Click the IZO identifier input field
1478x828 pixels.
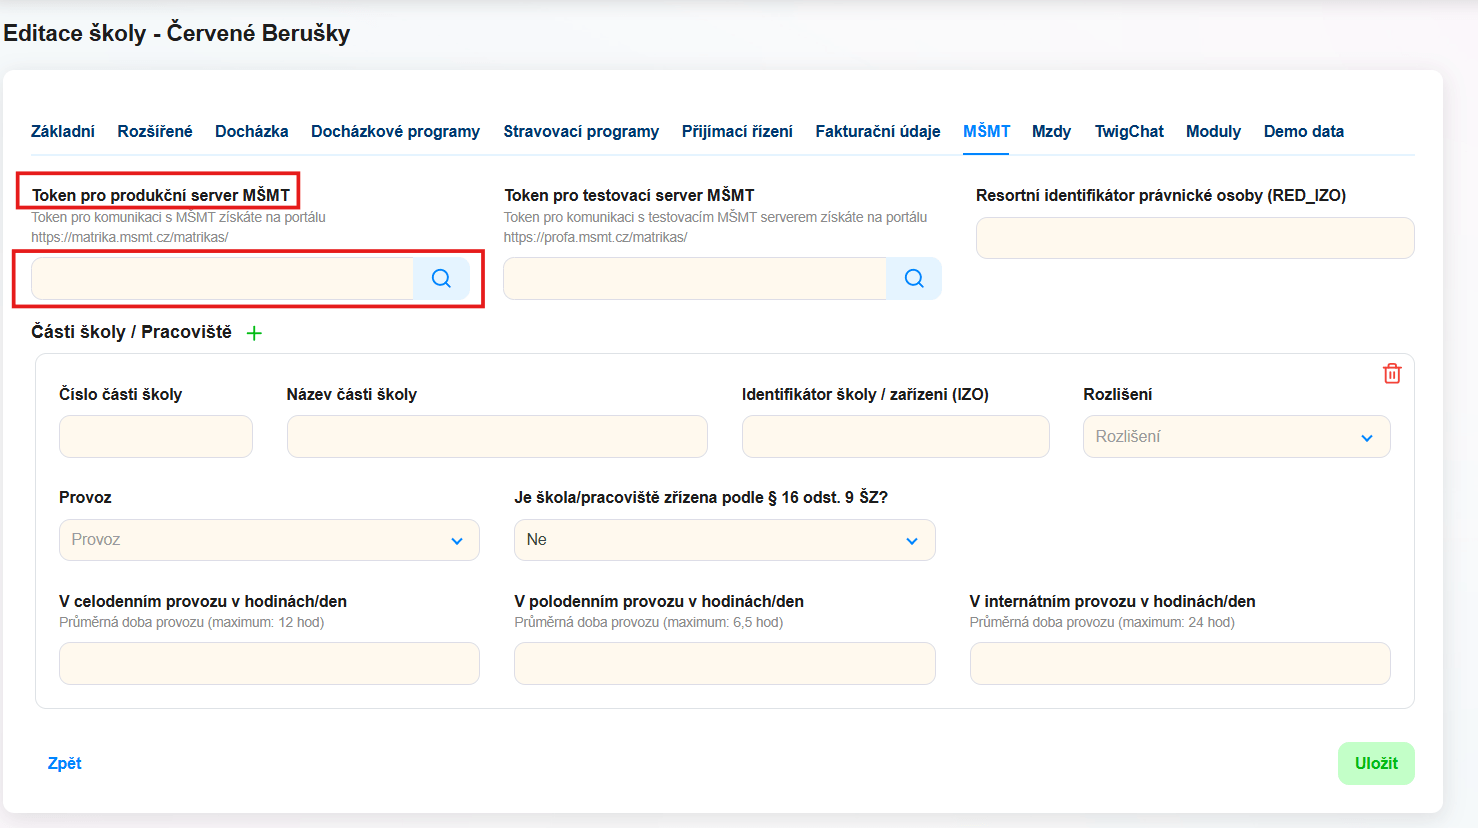coord(895,437)
